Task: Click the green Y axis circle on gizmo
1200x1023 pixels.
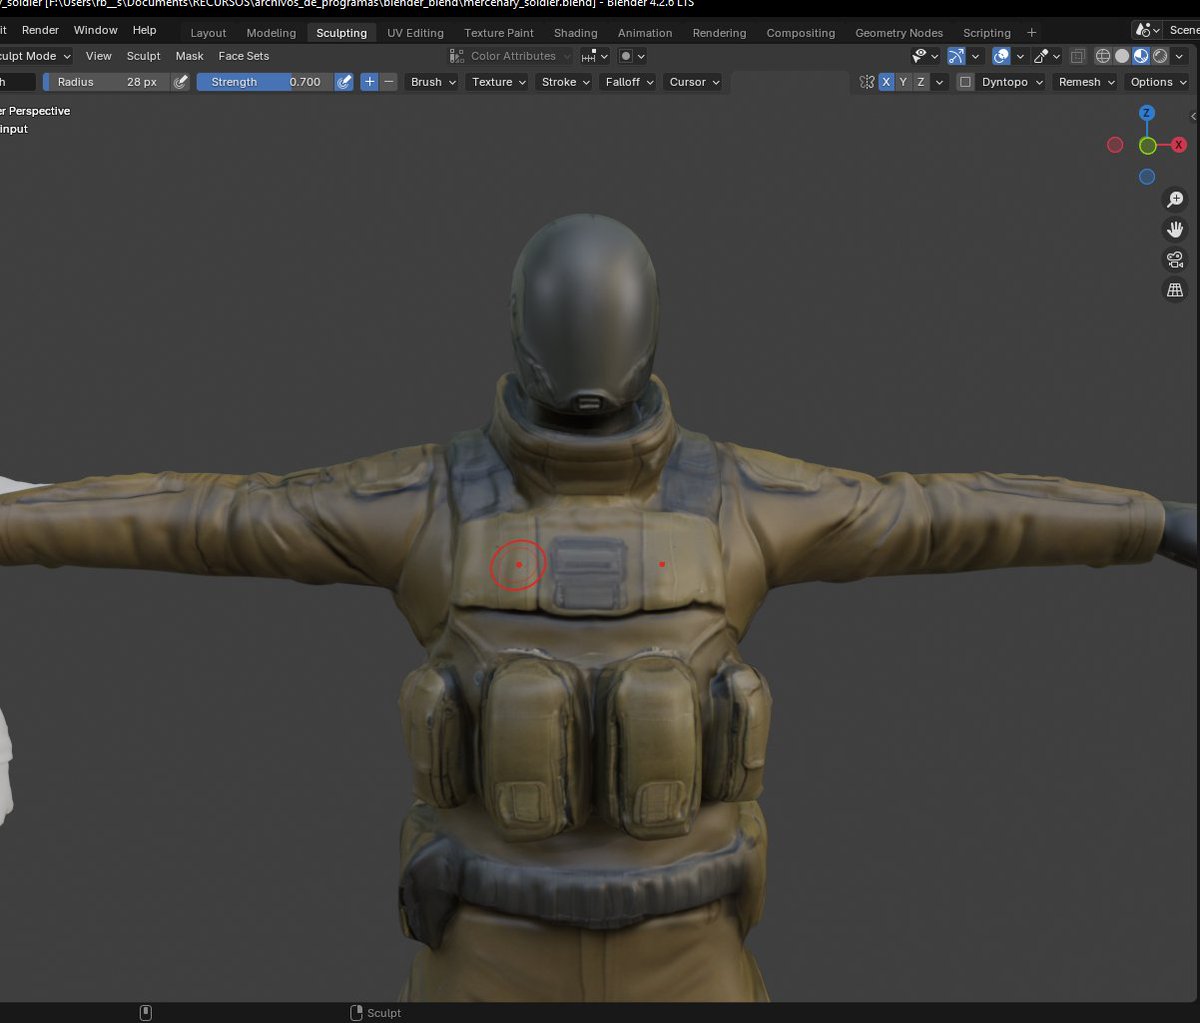Action: 1148,146
